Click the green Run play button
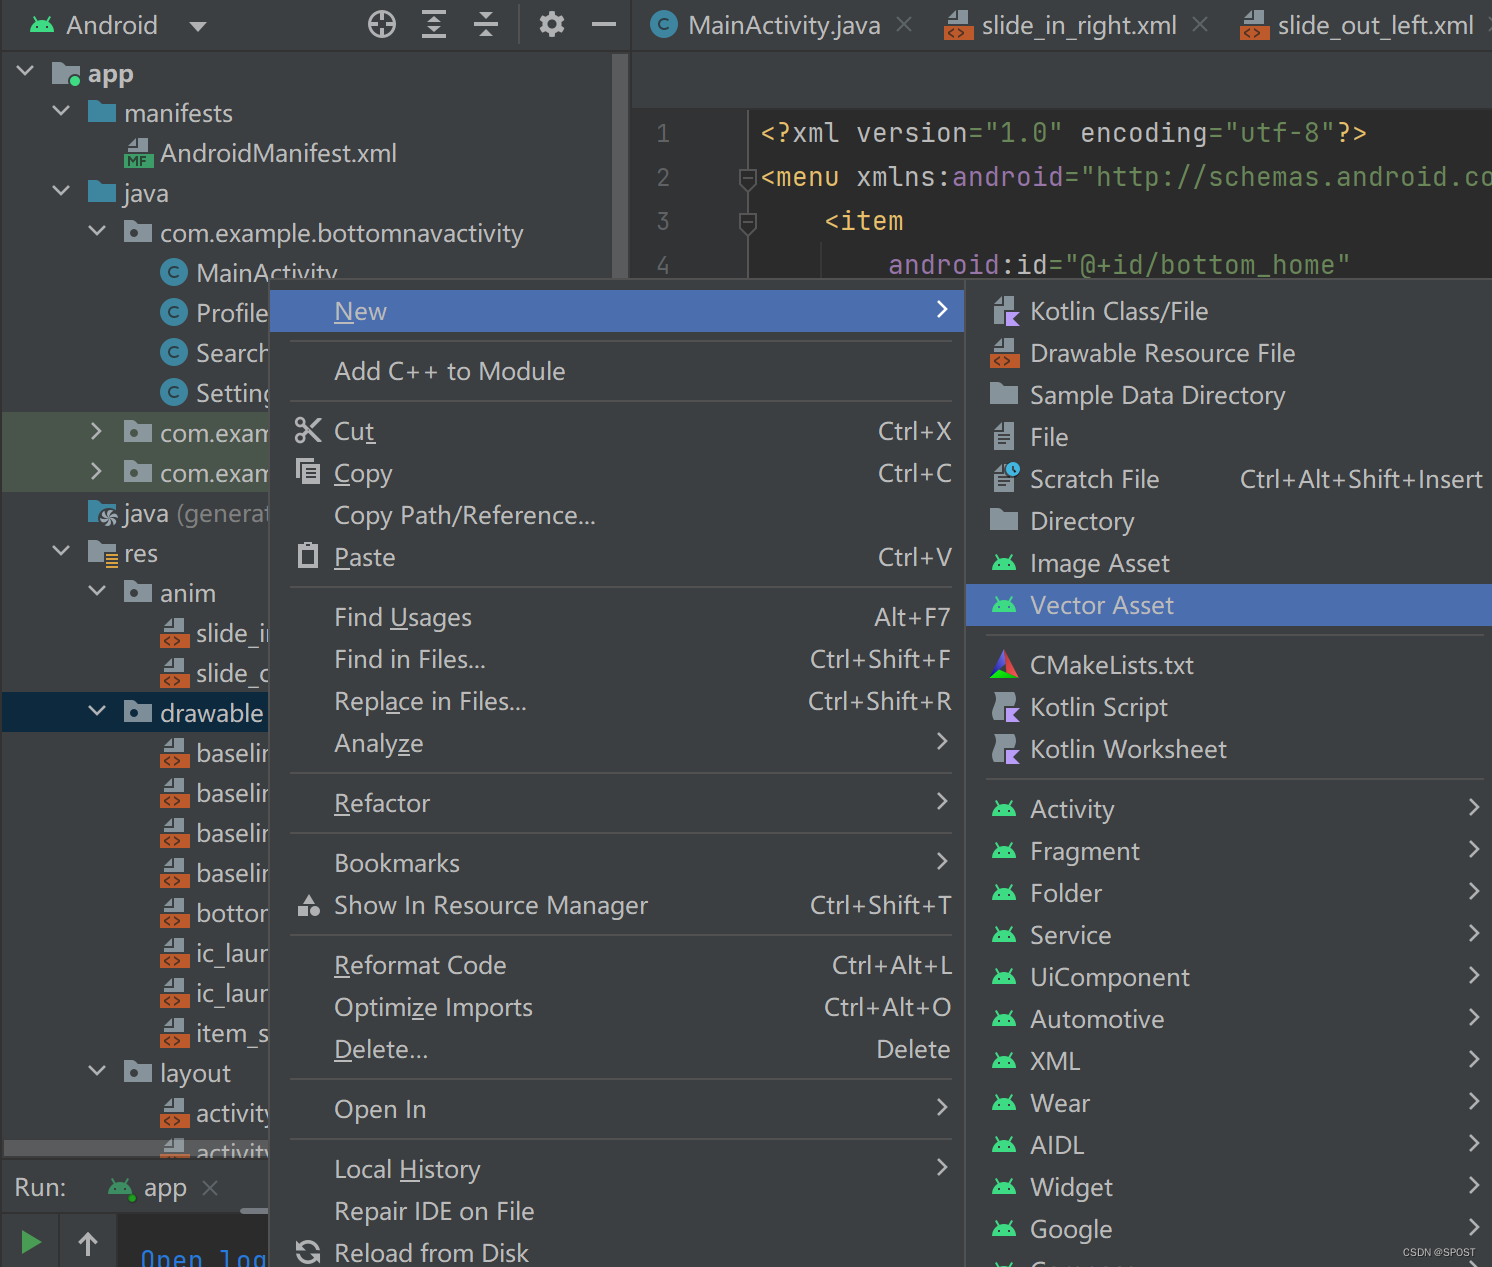Screen dimensions: 1492x1267 (30, 1242)
